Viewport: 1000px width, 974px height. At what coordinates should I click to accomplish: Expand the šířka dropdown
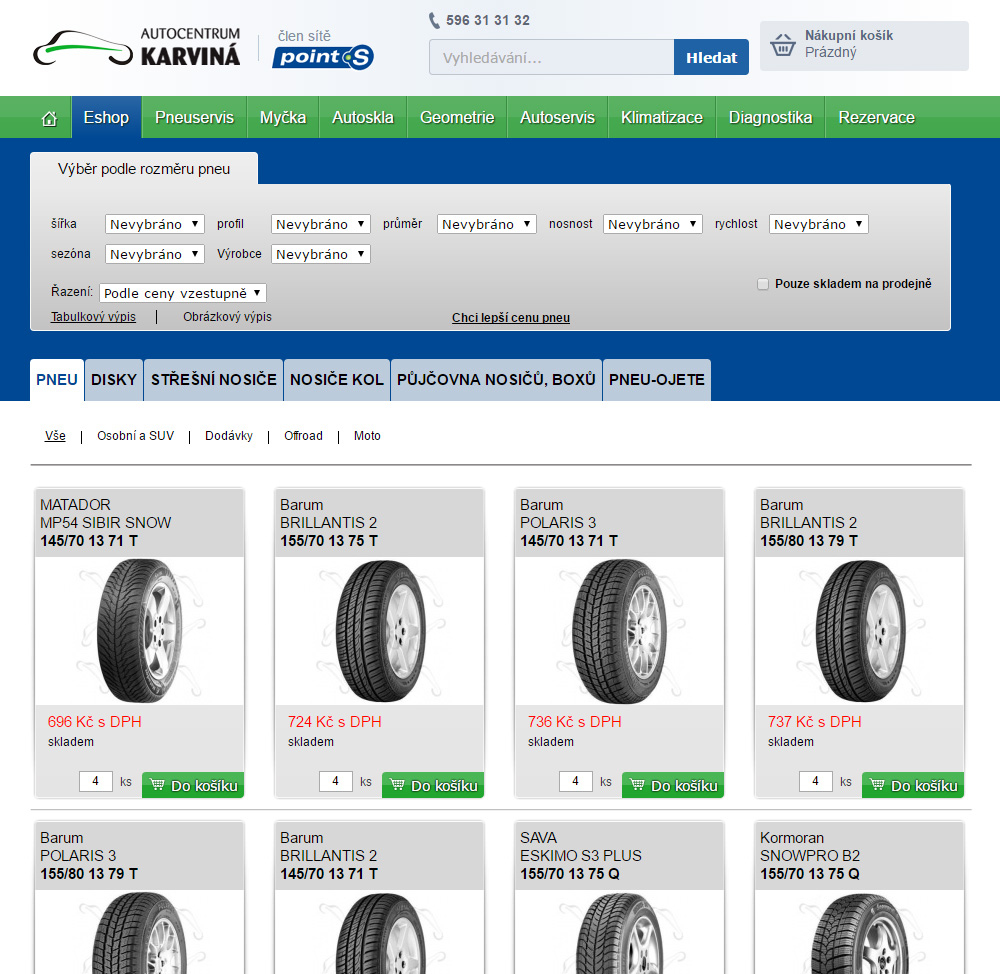click(155, 224)
